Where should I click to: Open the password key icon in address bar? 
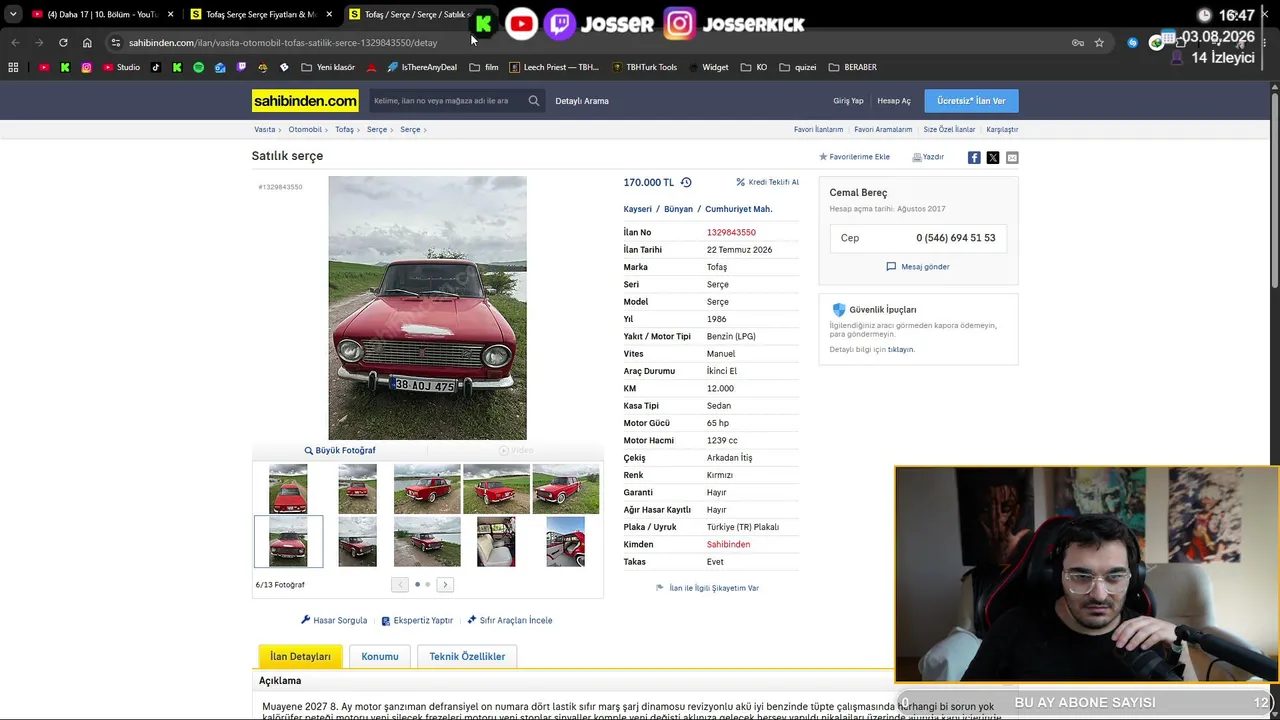pyautogui.click(x=1077, y=43)
